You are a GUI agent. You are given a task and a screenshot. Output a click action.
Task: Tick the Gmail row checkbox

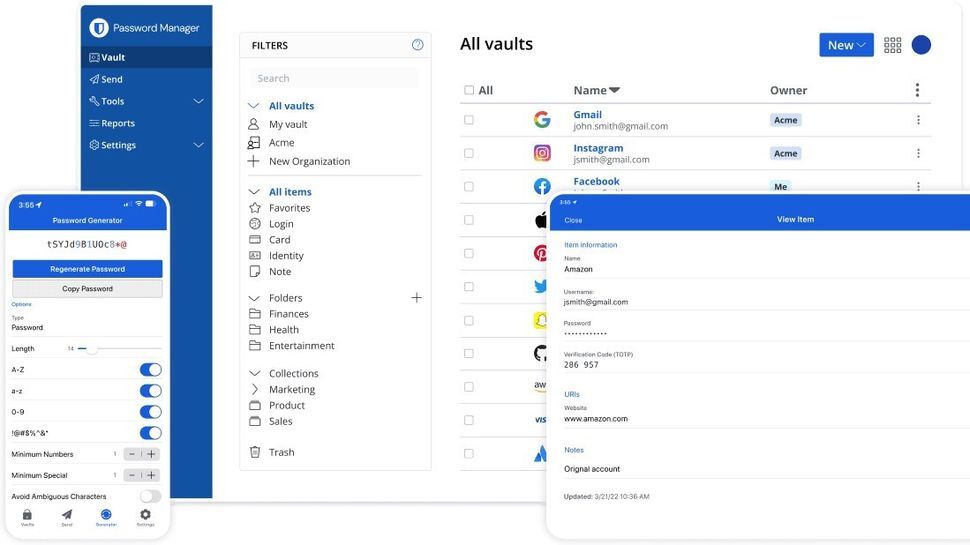point(469,120)
